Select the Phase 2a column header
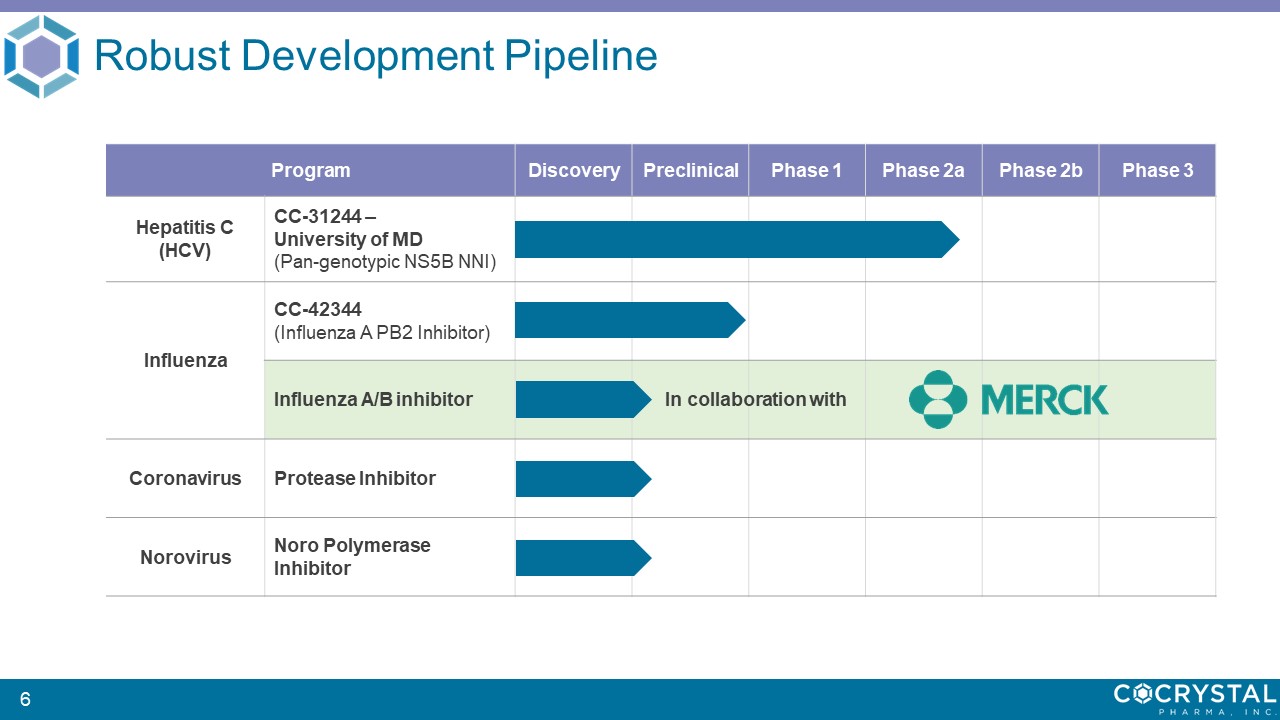 coord(923,170)
